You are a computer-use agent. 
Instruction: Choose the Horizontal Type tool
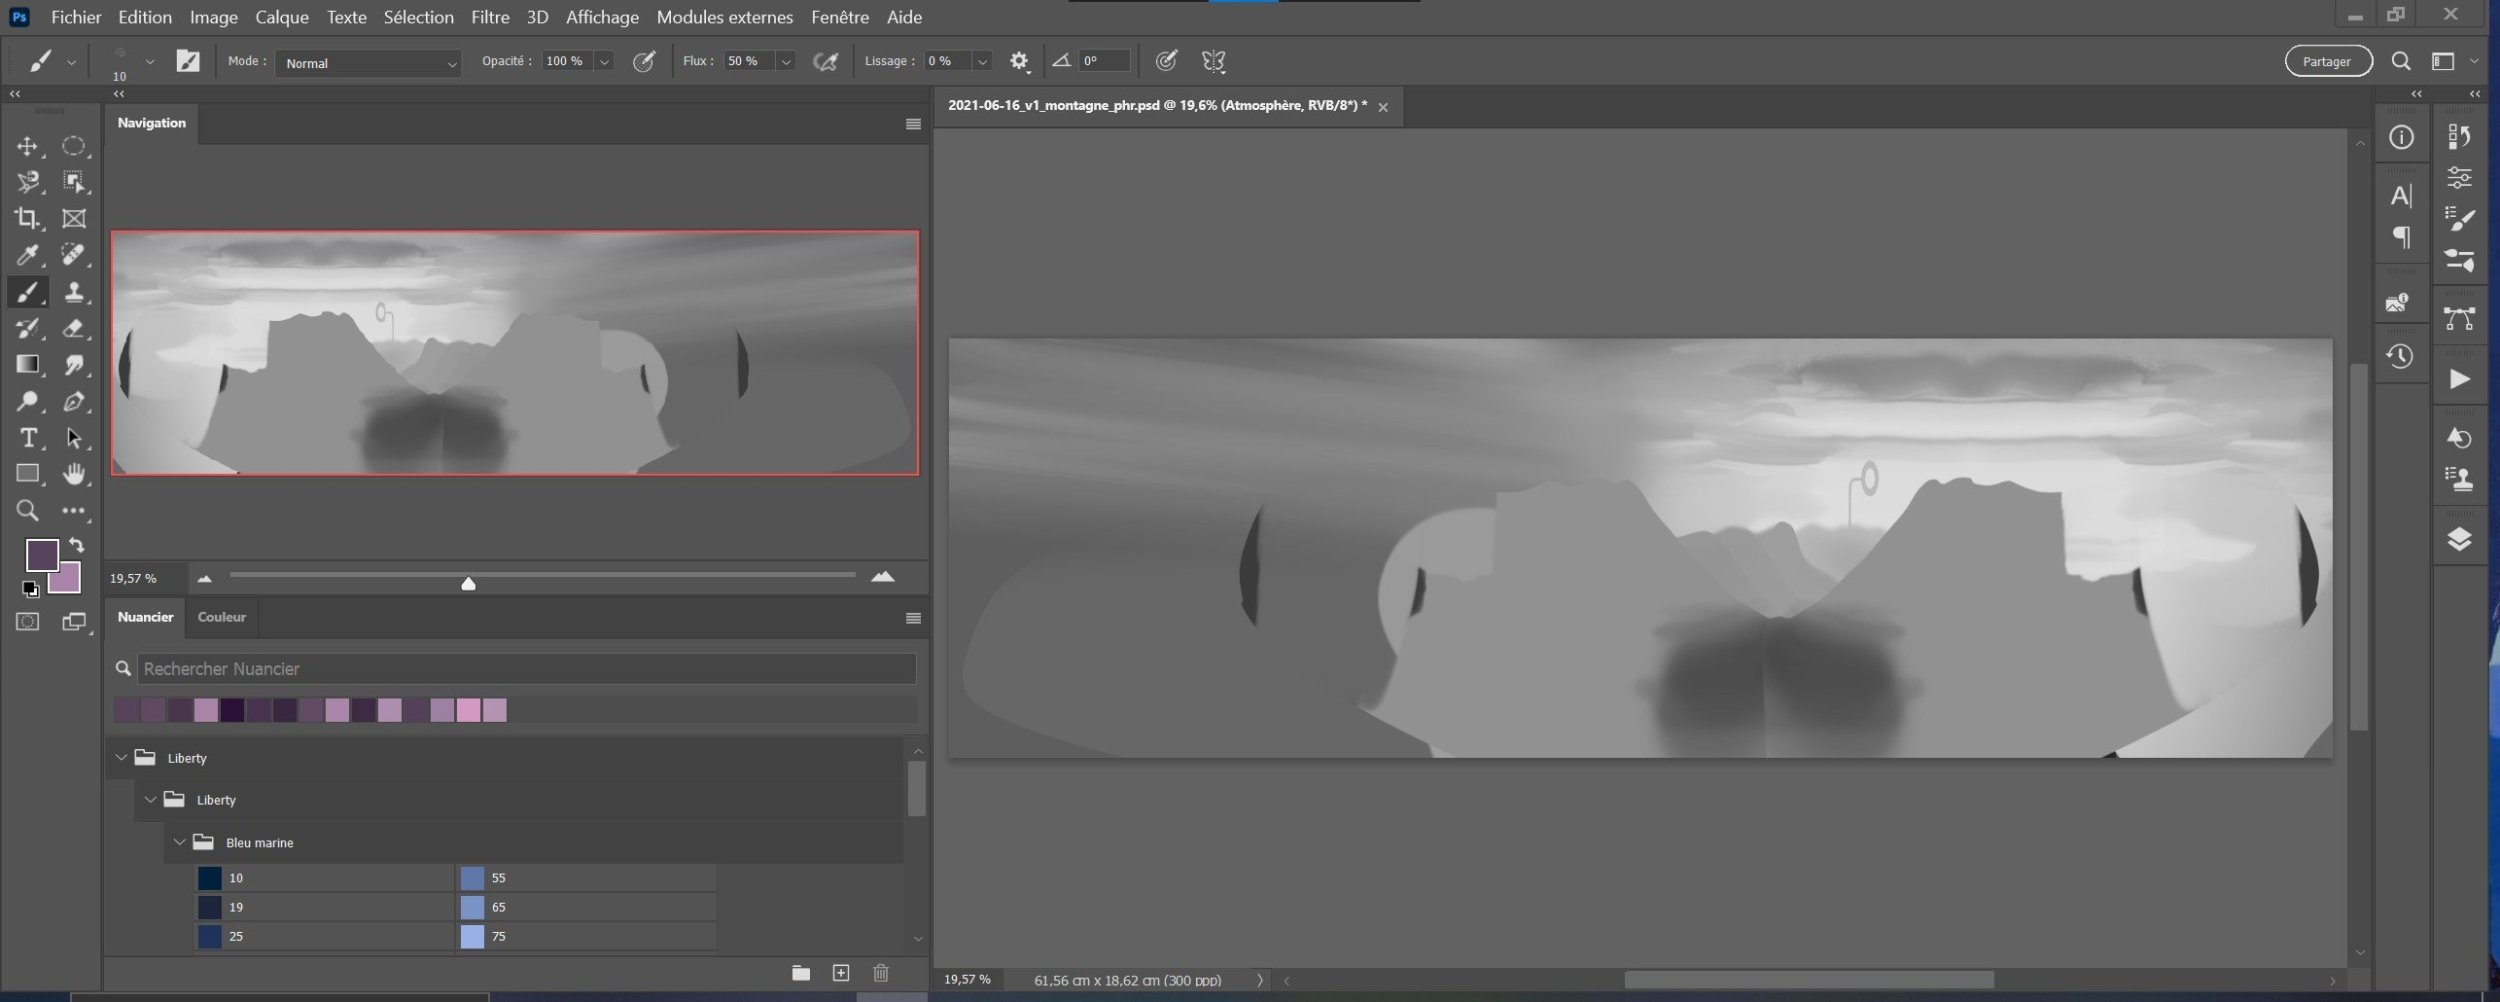[27, 438]
